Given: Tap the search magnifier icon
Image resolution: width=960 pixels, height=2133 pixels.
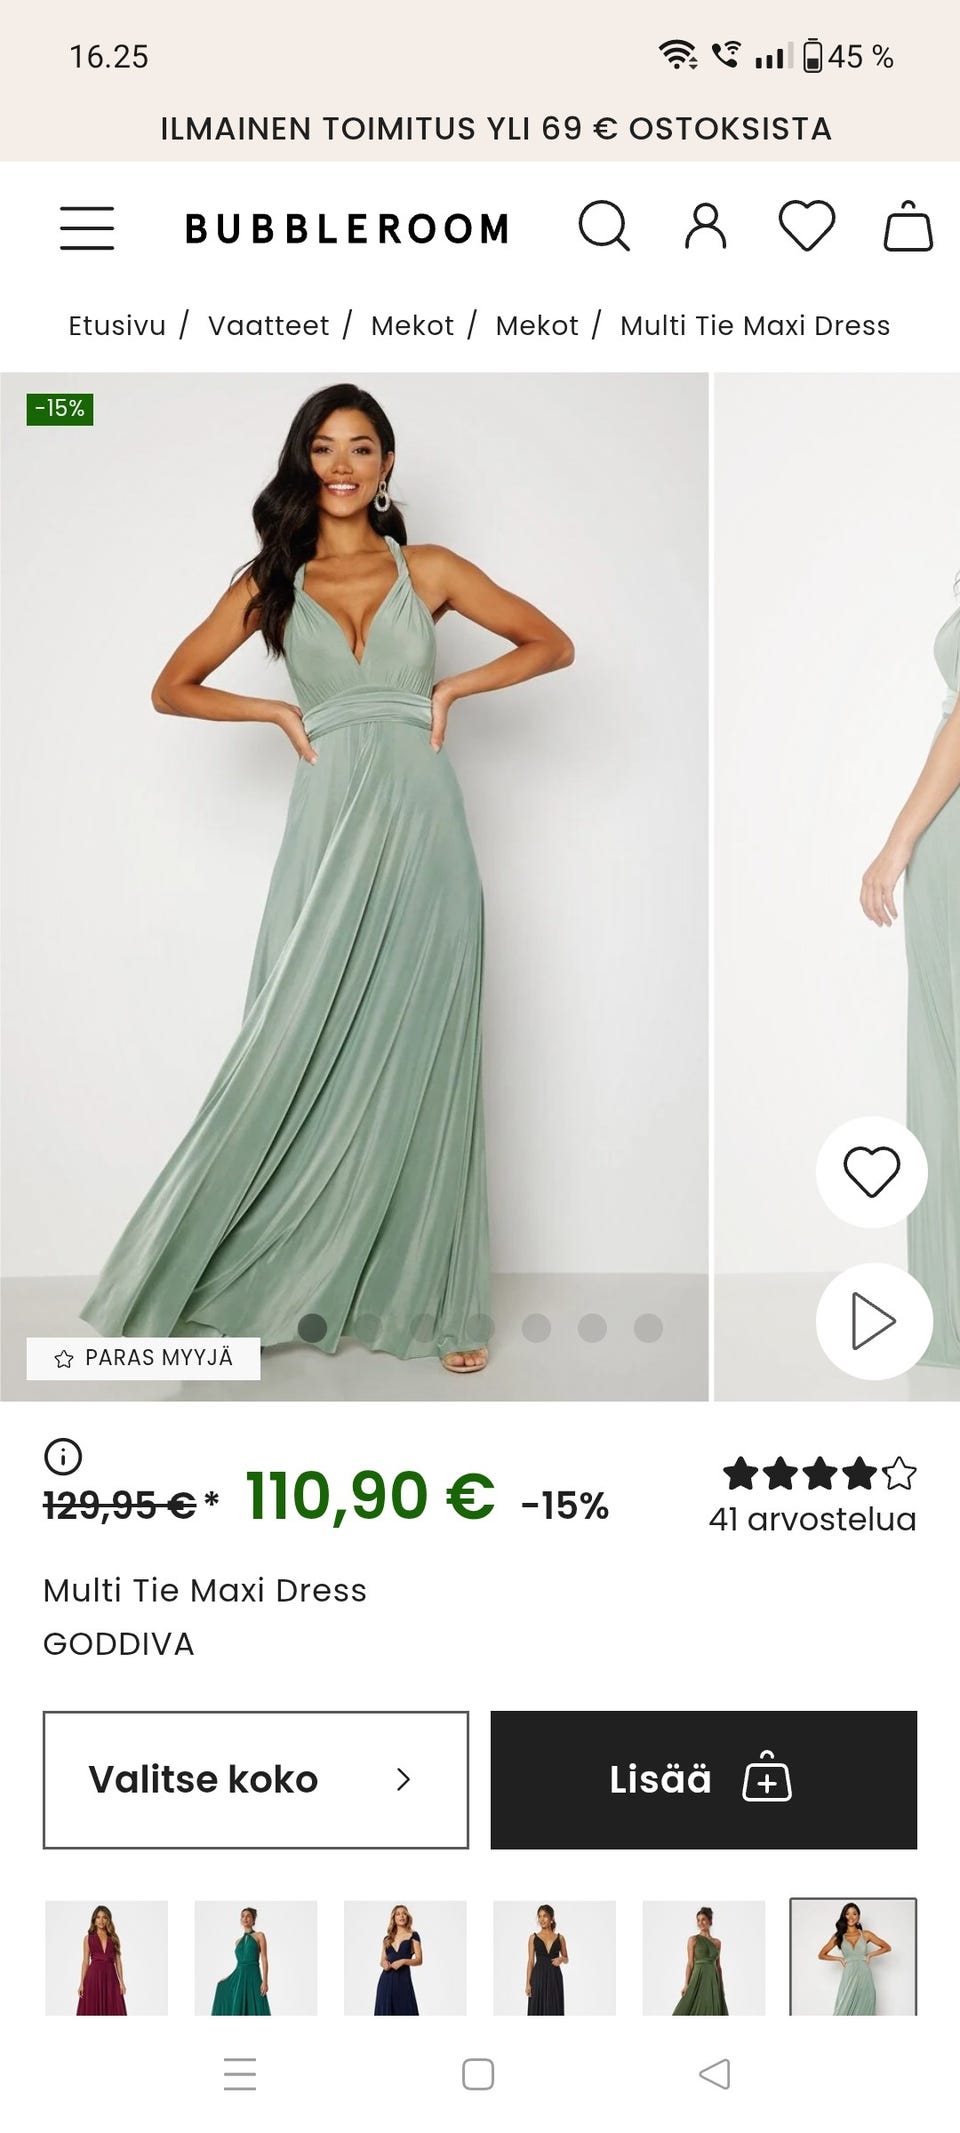Looking at the screenshot, I should pyautogui.click(x=604, y=226).
